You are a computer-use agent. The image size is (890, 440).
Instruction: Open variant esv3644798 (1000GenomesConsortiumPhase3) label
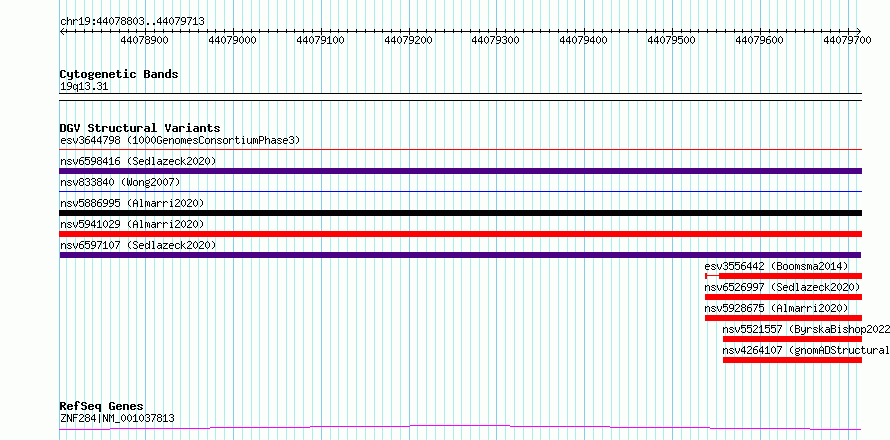(x=180, y=140)
